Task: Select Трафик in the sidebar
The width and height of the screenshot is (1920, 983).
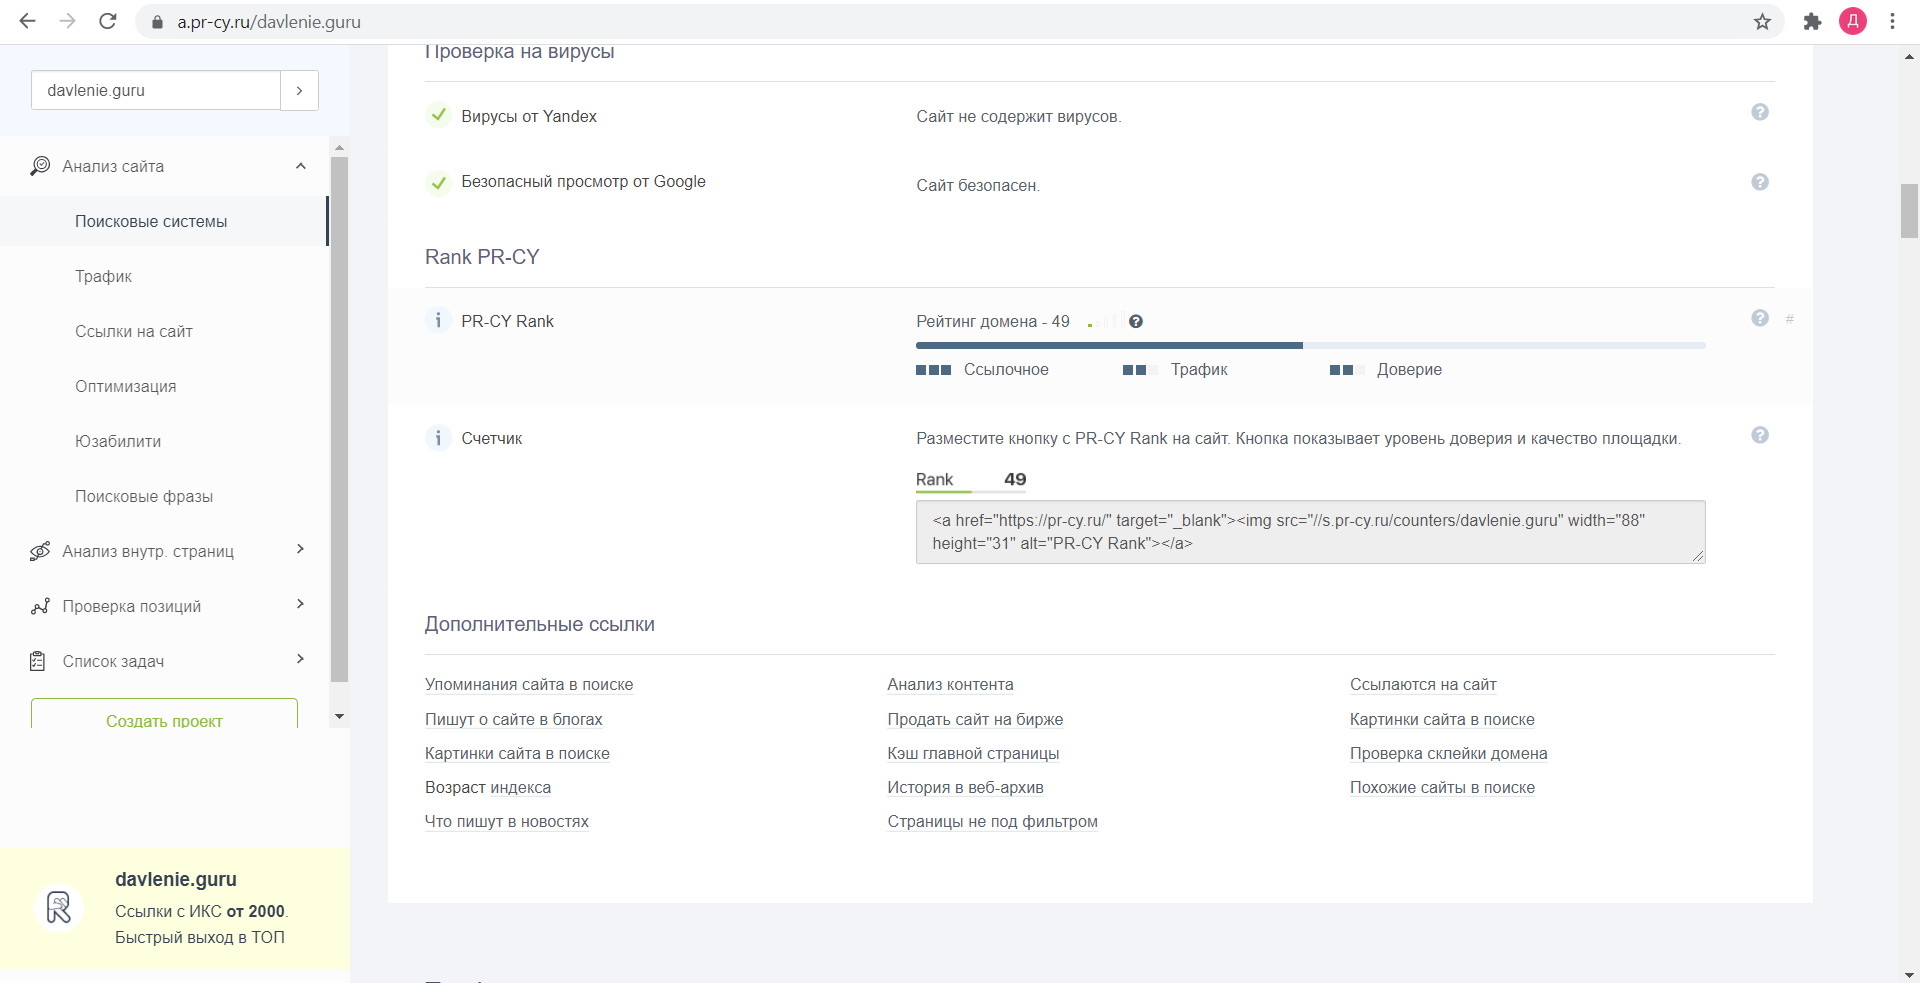Action: click(103, 276)
